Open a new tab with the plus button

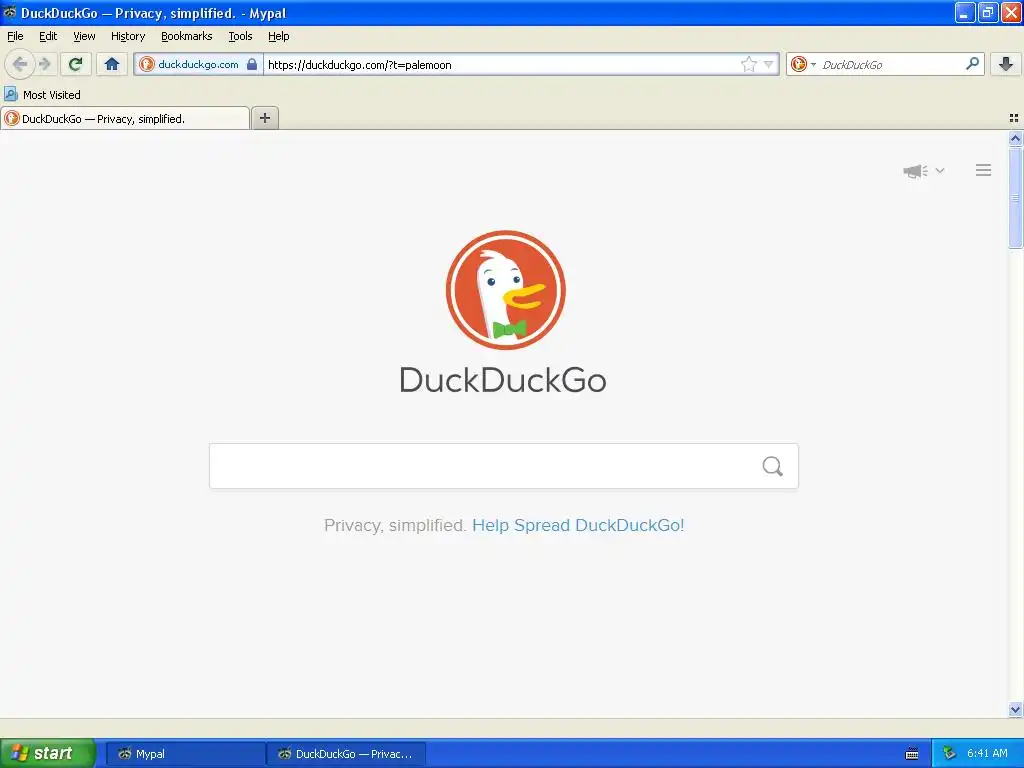click(264, 118)
